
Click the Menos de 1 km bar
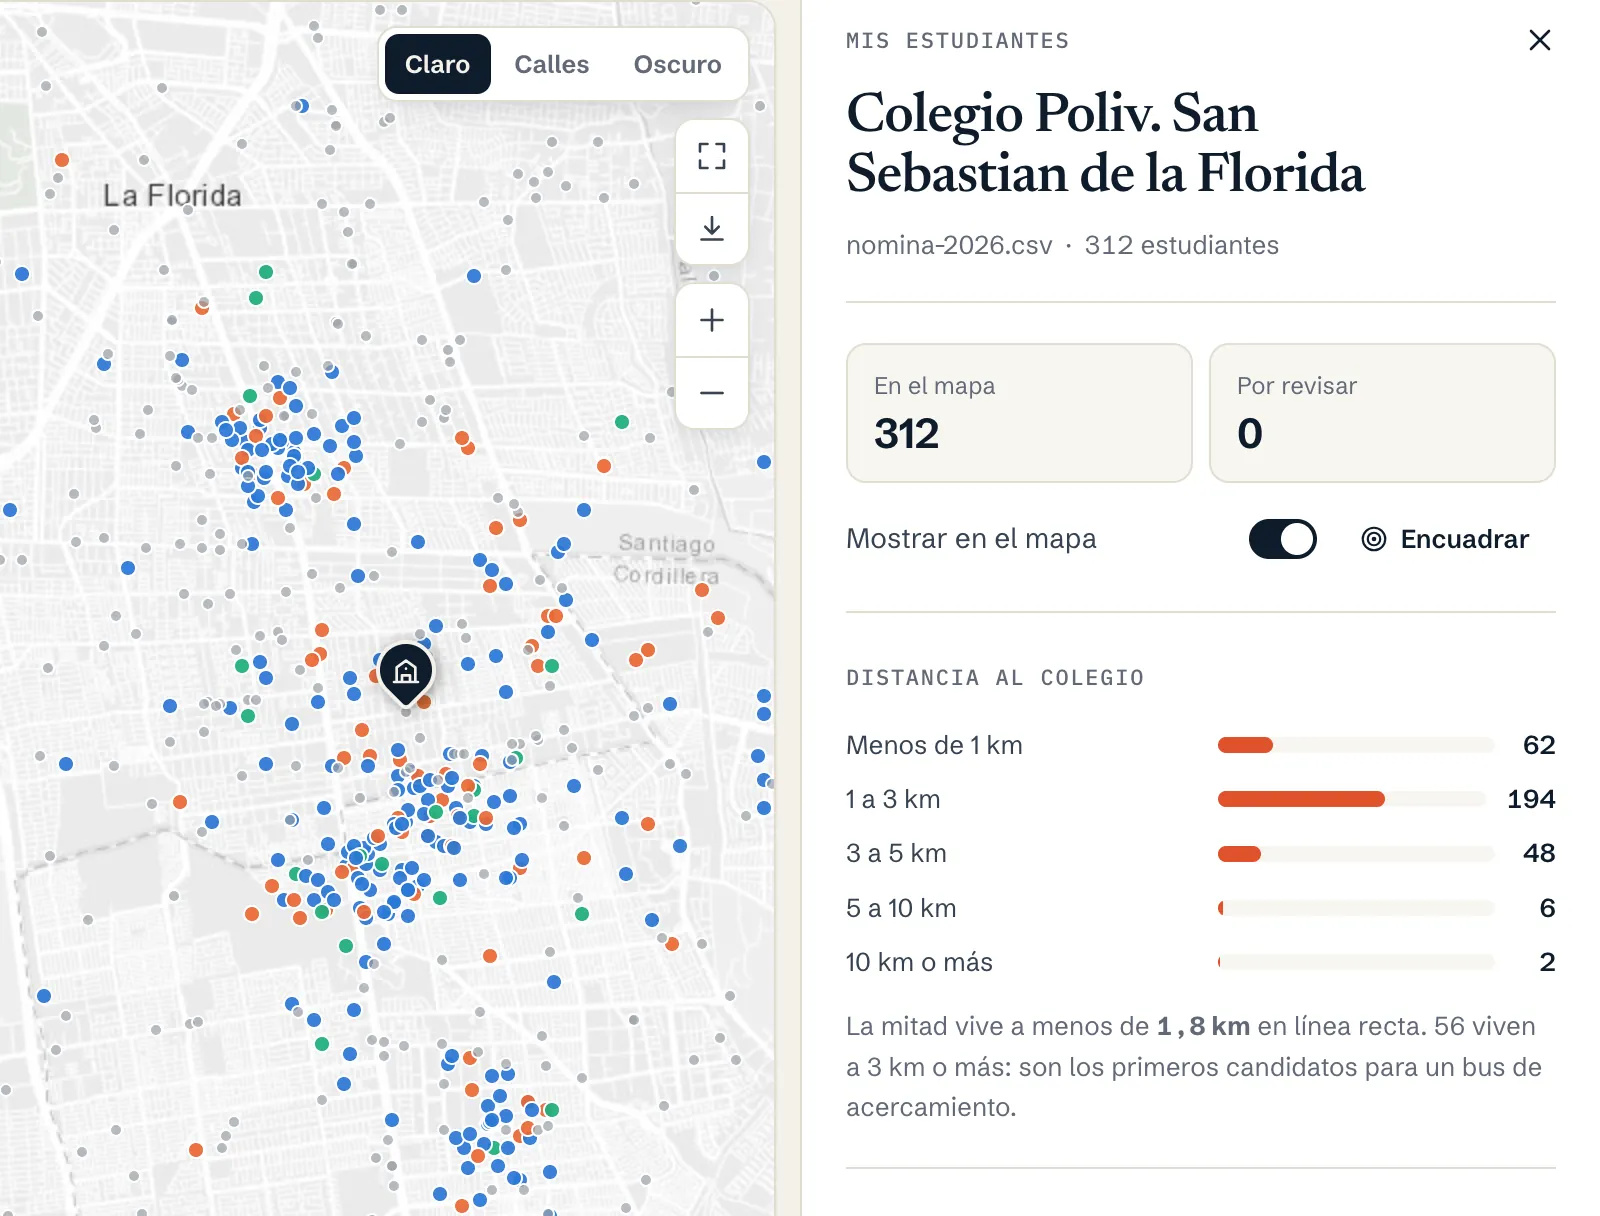[1355, 745]
